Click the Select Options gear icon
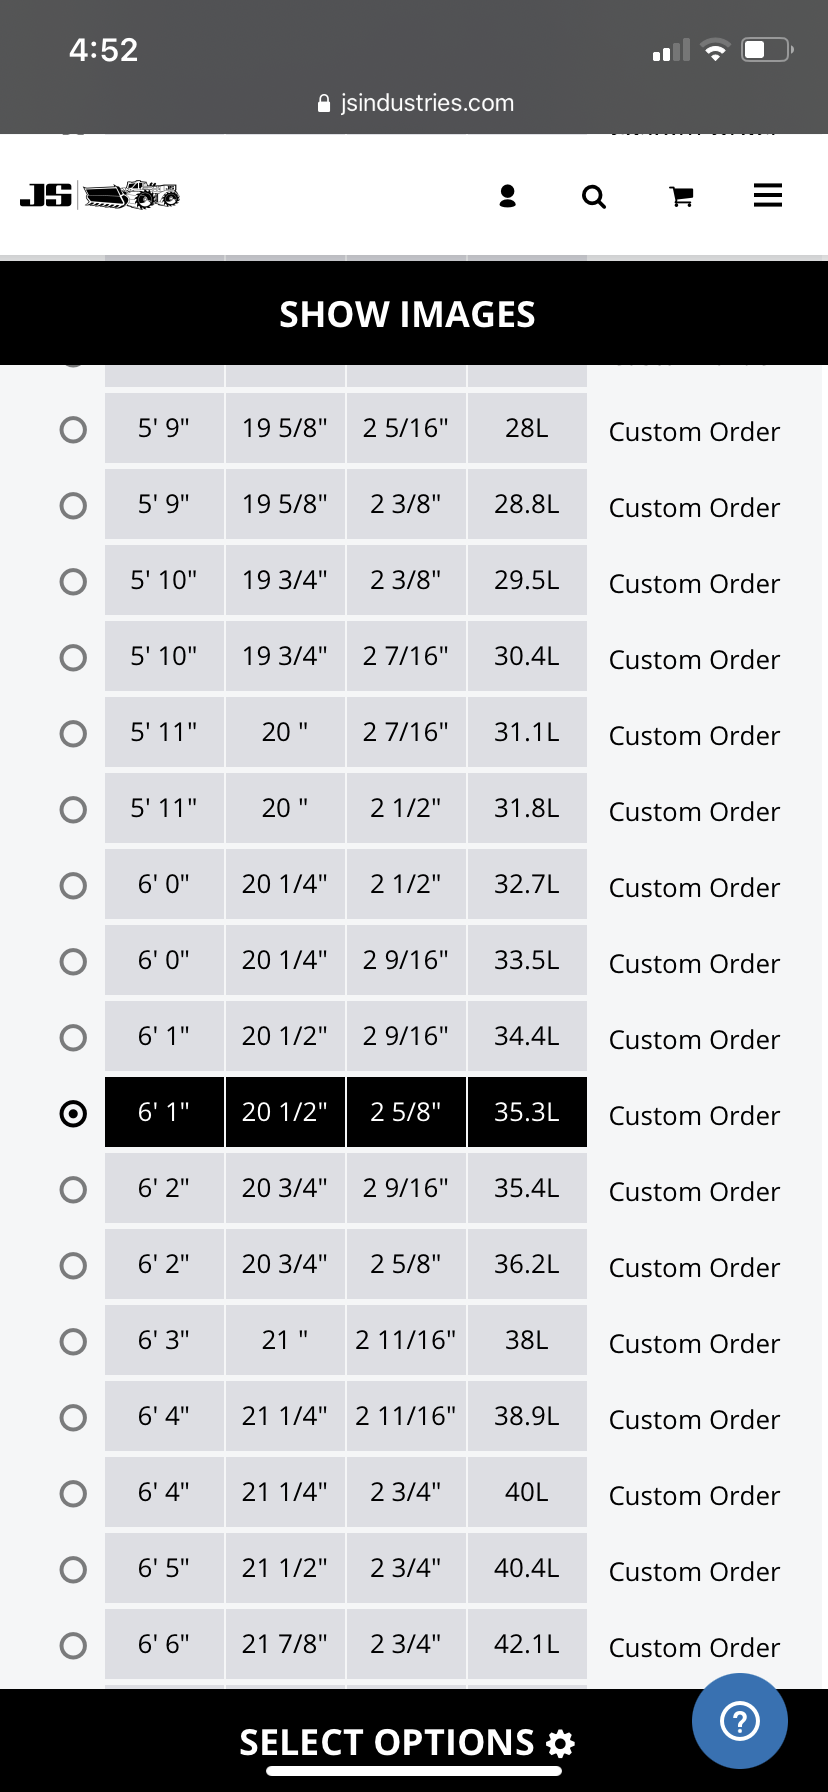Viewport: 828px width, 1792px height. (x=561, y=1744)
